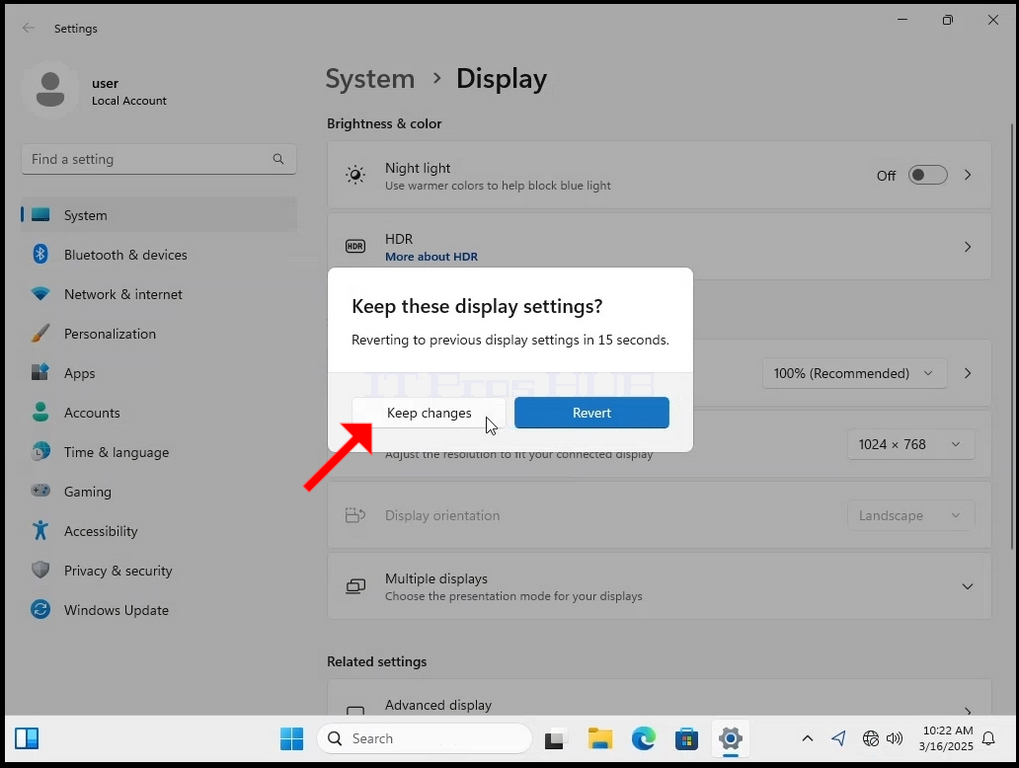Open the notification bell

coord(988,739)
